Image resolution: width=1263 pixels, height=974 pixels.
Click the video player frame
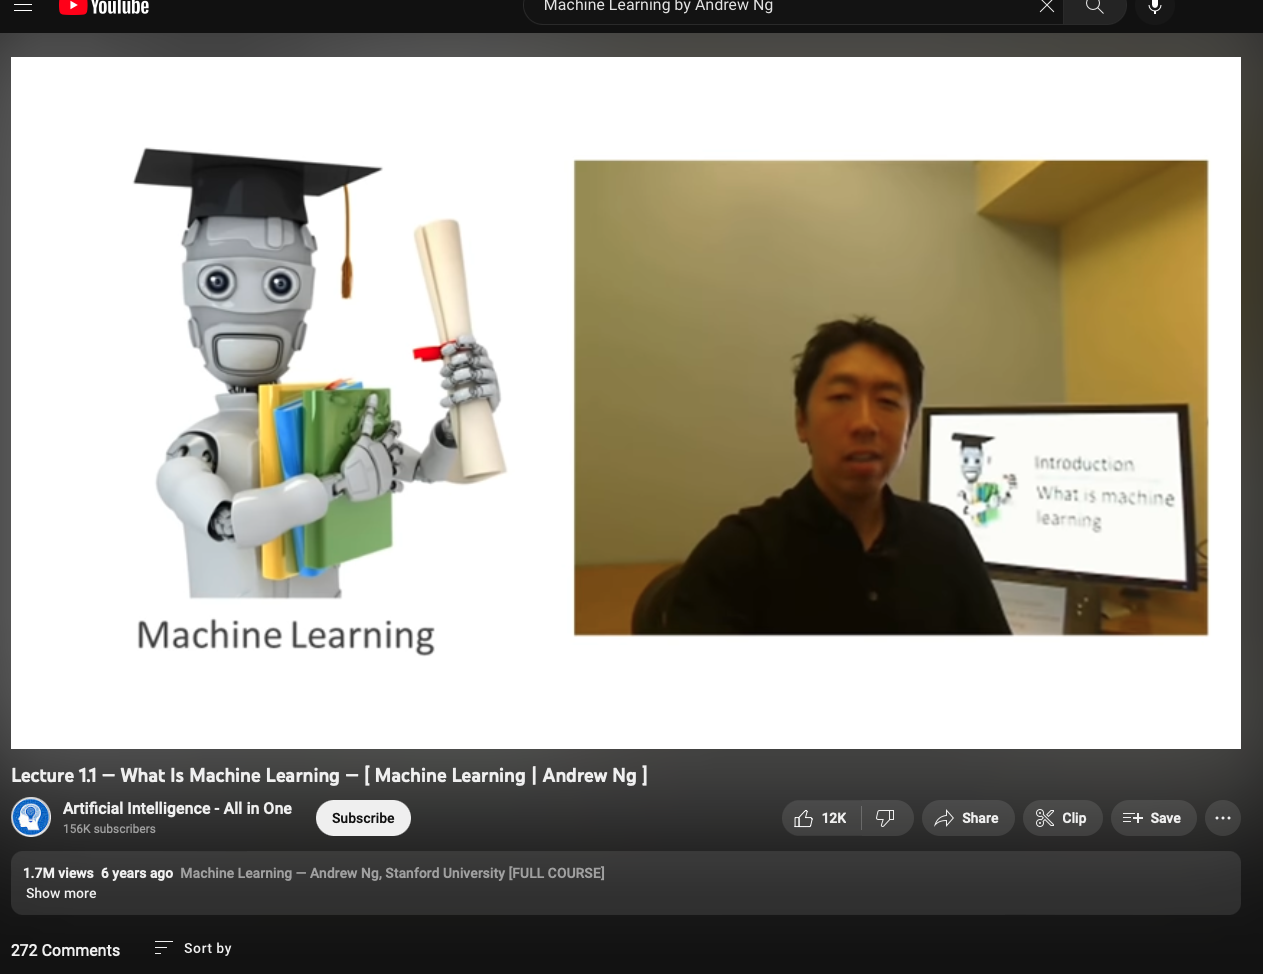click(x=626, y=403)
